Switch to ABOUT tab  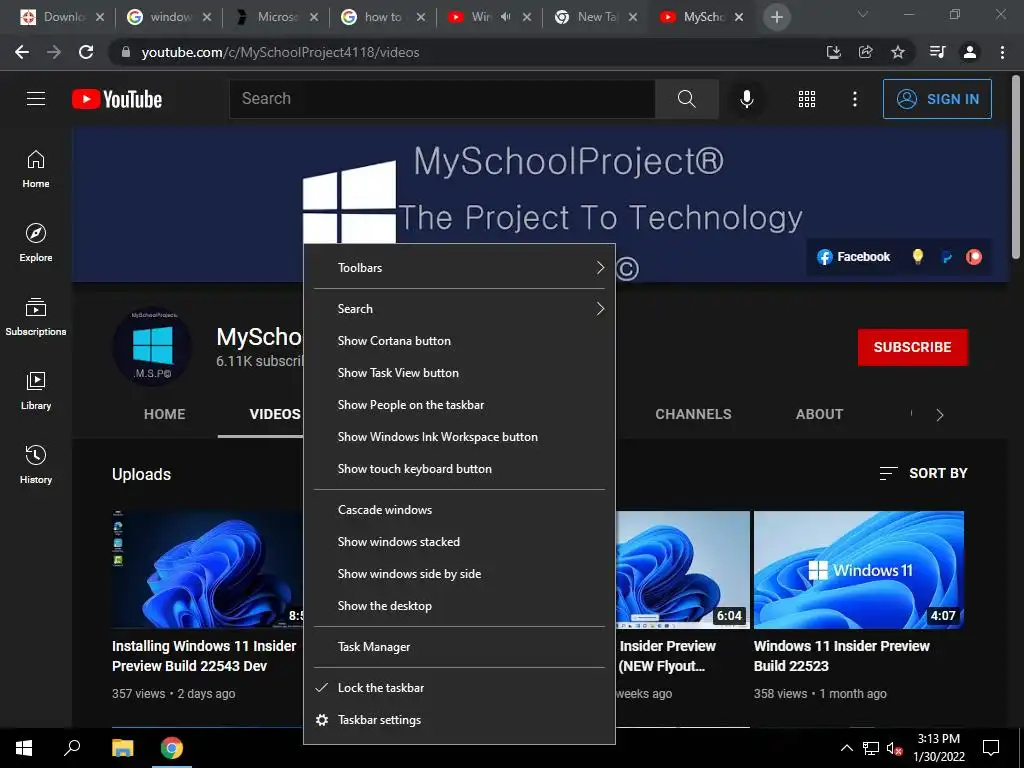coord(820,414)
